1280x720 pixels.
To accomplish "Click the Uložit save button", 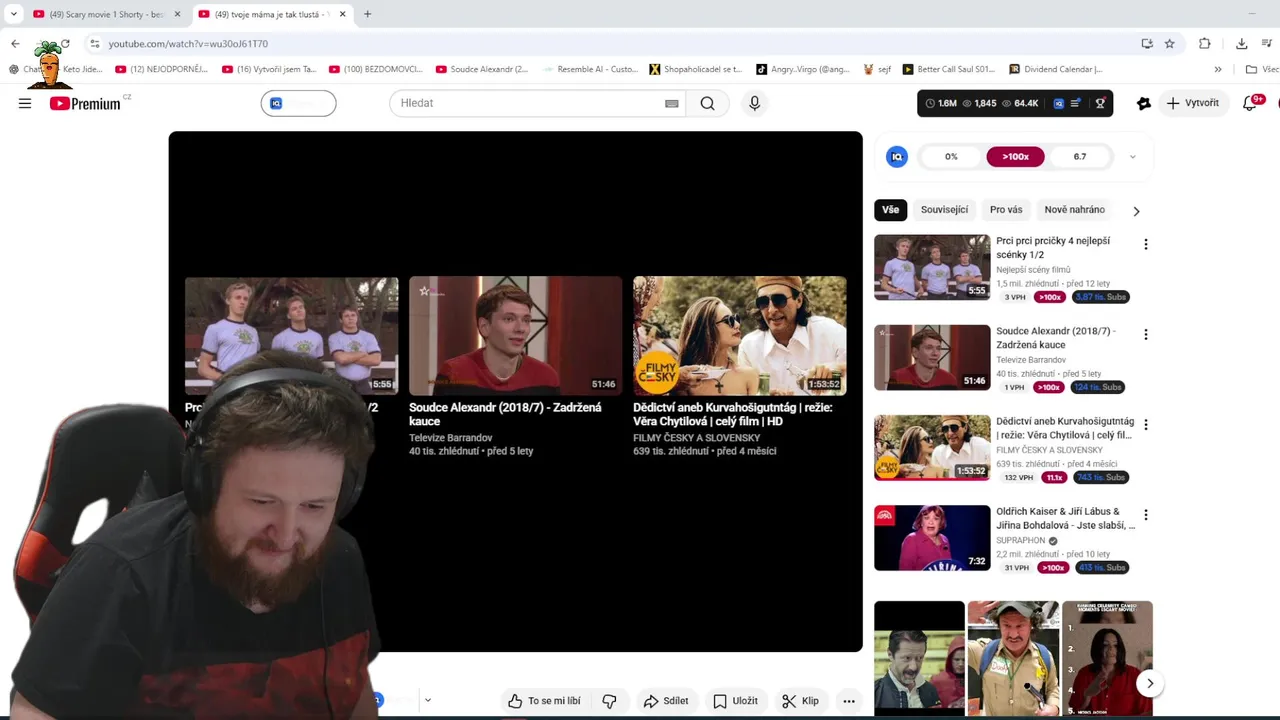I will point(735,701).
